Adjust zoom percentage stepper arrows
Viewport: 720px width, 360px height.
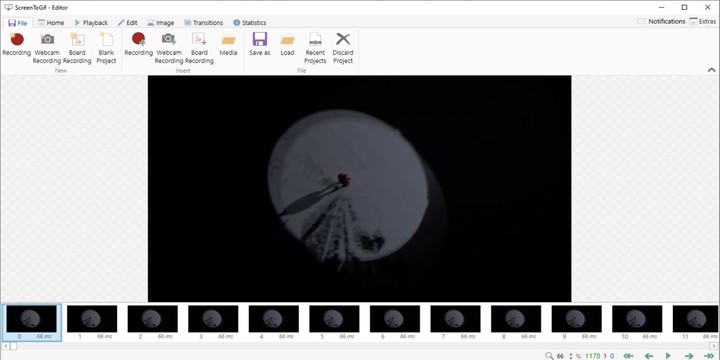(571, 356)
